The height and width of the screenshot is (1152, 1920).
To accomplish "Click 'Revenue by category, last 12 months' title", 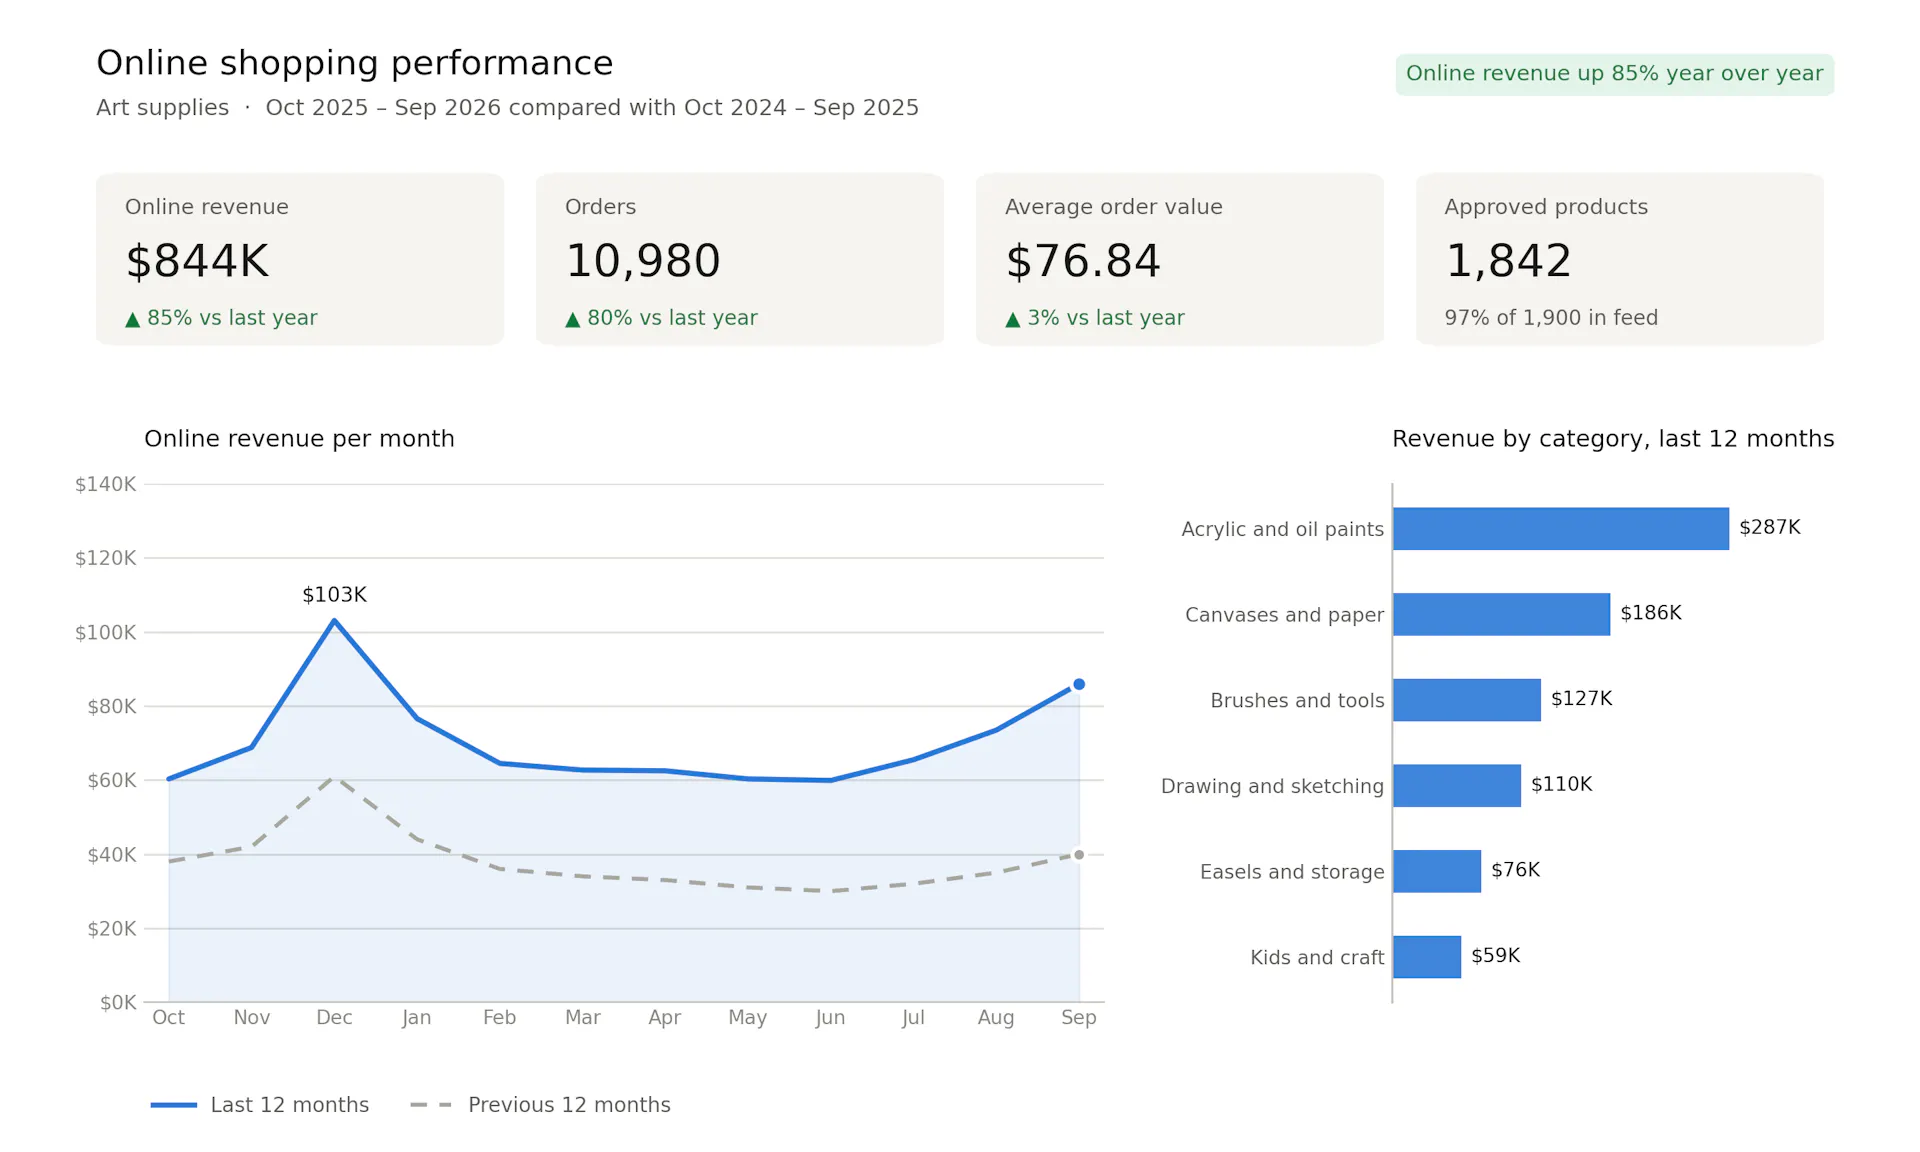I will pyautogui.click(x=1613, y=439).
